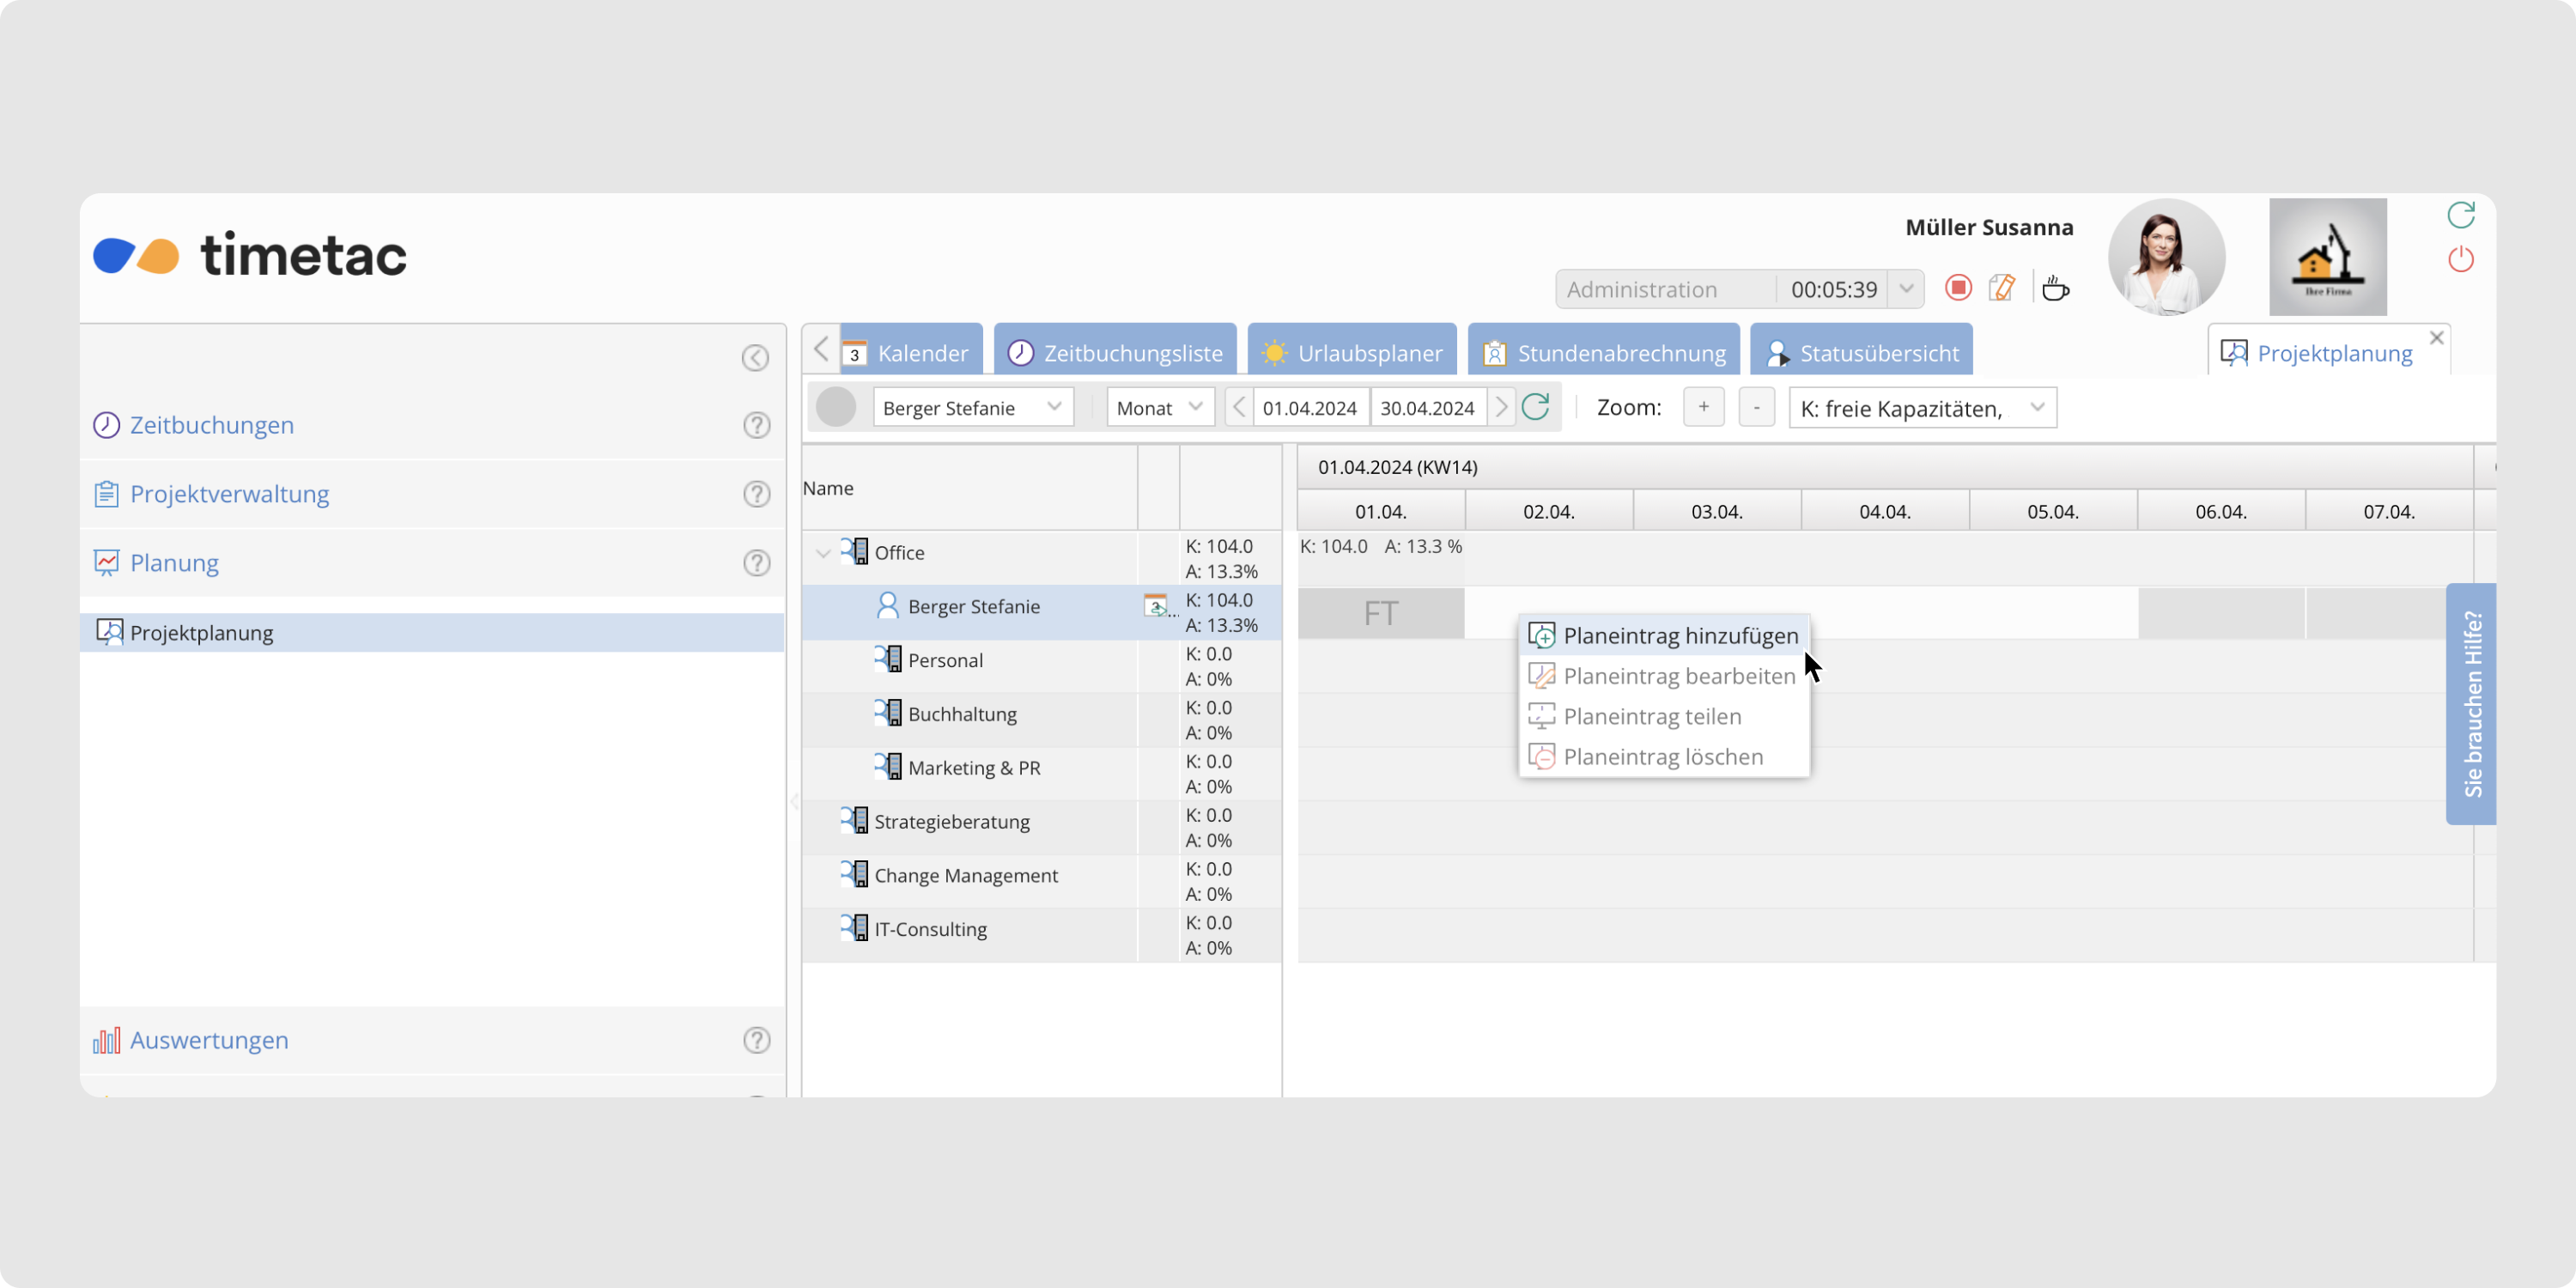The image size is (2576, 1288).
Task: Open the Monat period dropdown
Action: click(x=1159, y=408)
